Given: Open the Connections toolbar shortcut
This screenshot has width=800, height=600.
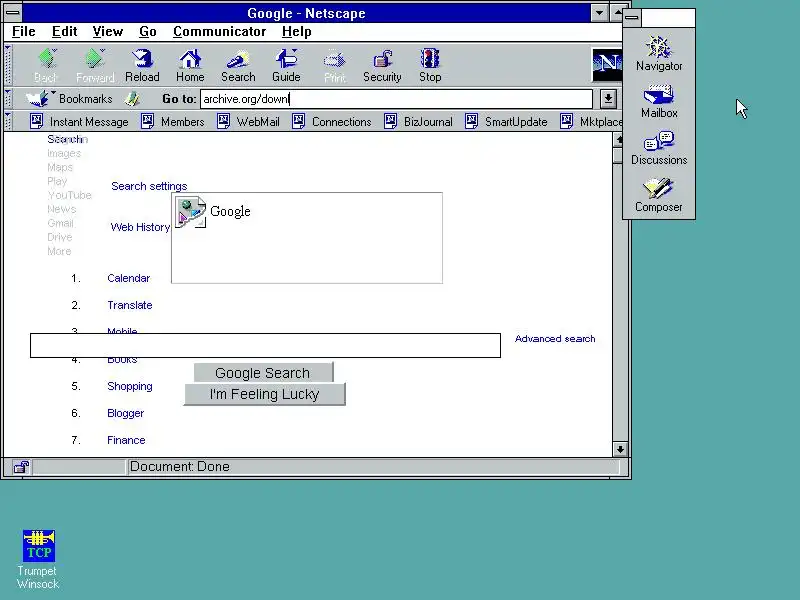Looking at the screenshot, I should coord(332,121).
